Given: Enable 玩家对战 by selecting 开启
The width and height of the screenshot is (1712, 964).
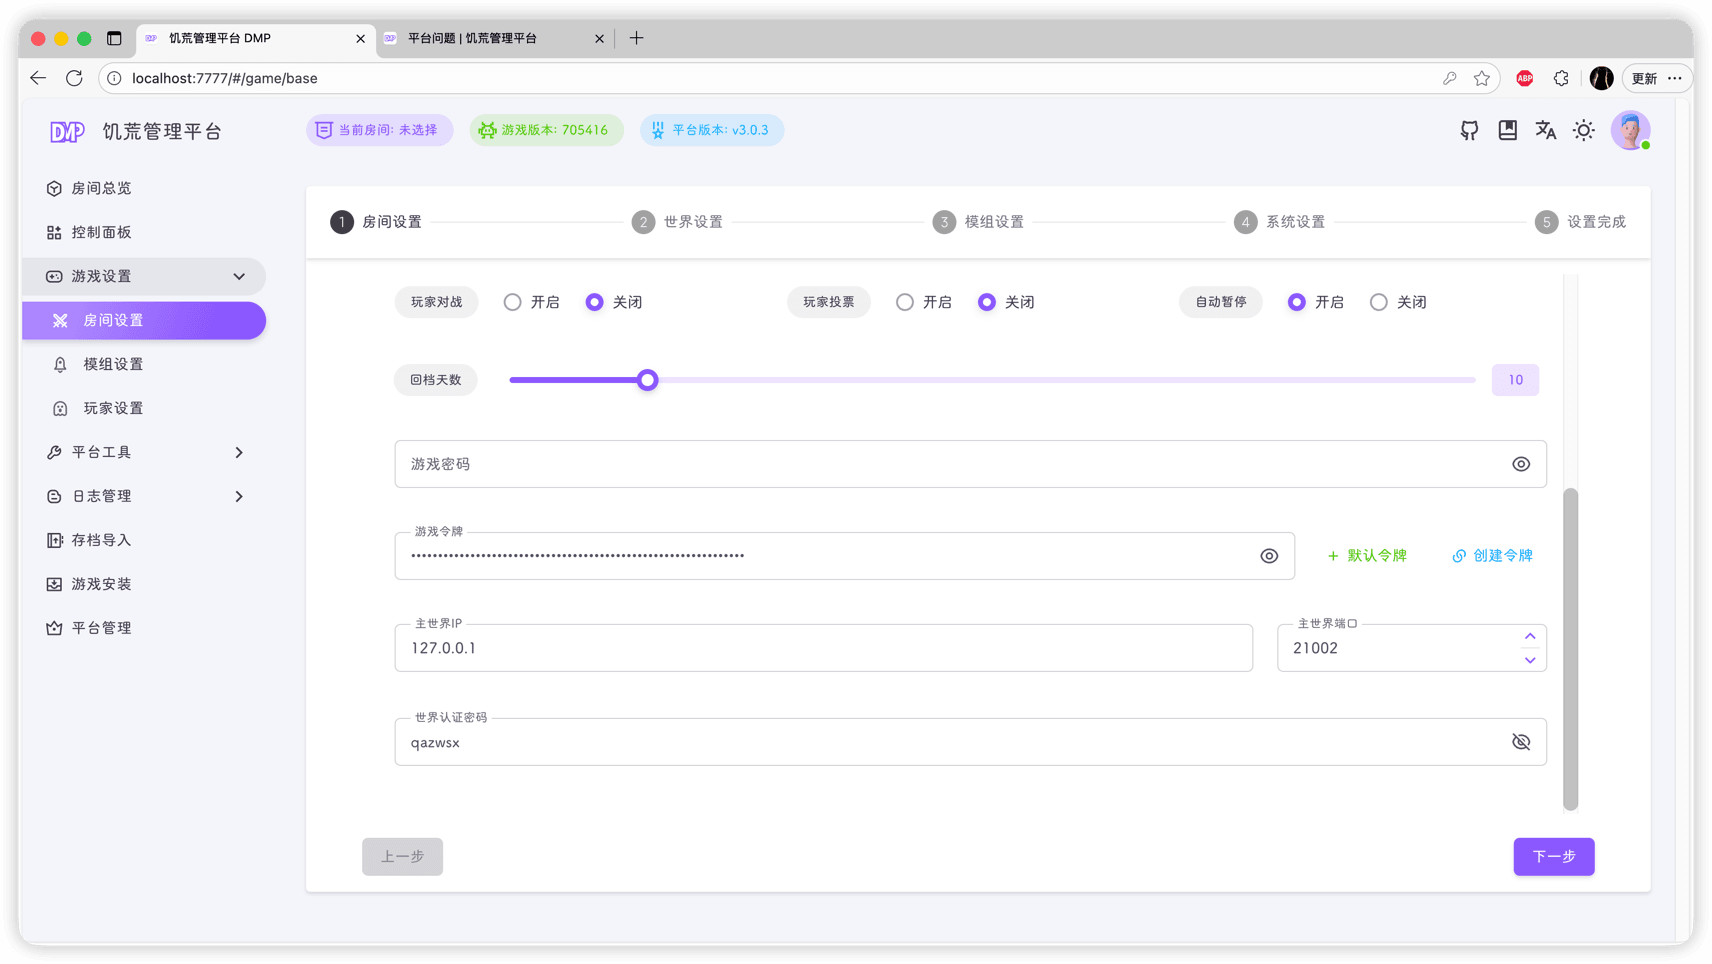Looking at the screenshot, I should [512, 302].
